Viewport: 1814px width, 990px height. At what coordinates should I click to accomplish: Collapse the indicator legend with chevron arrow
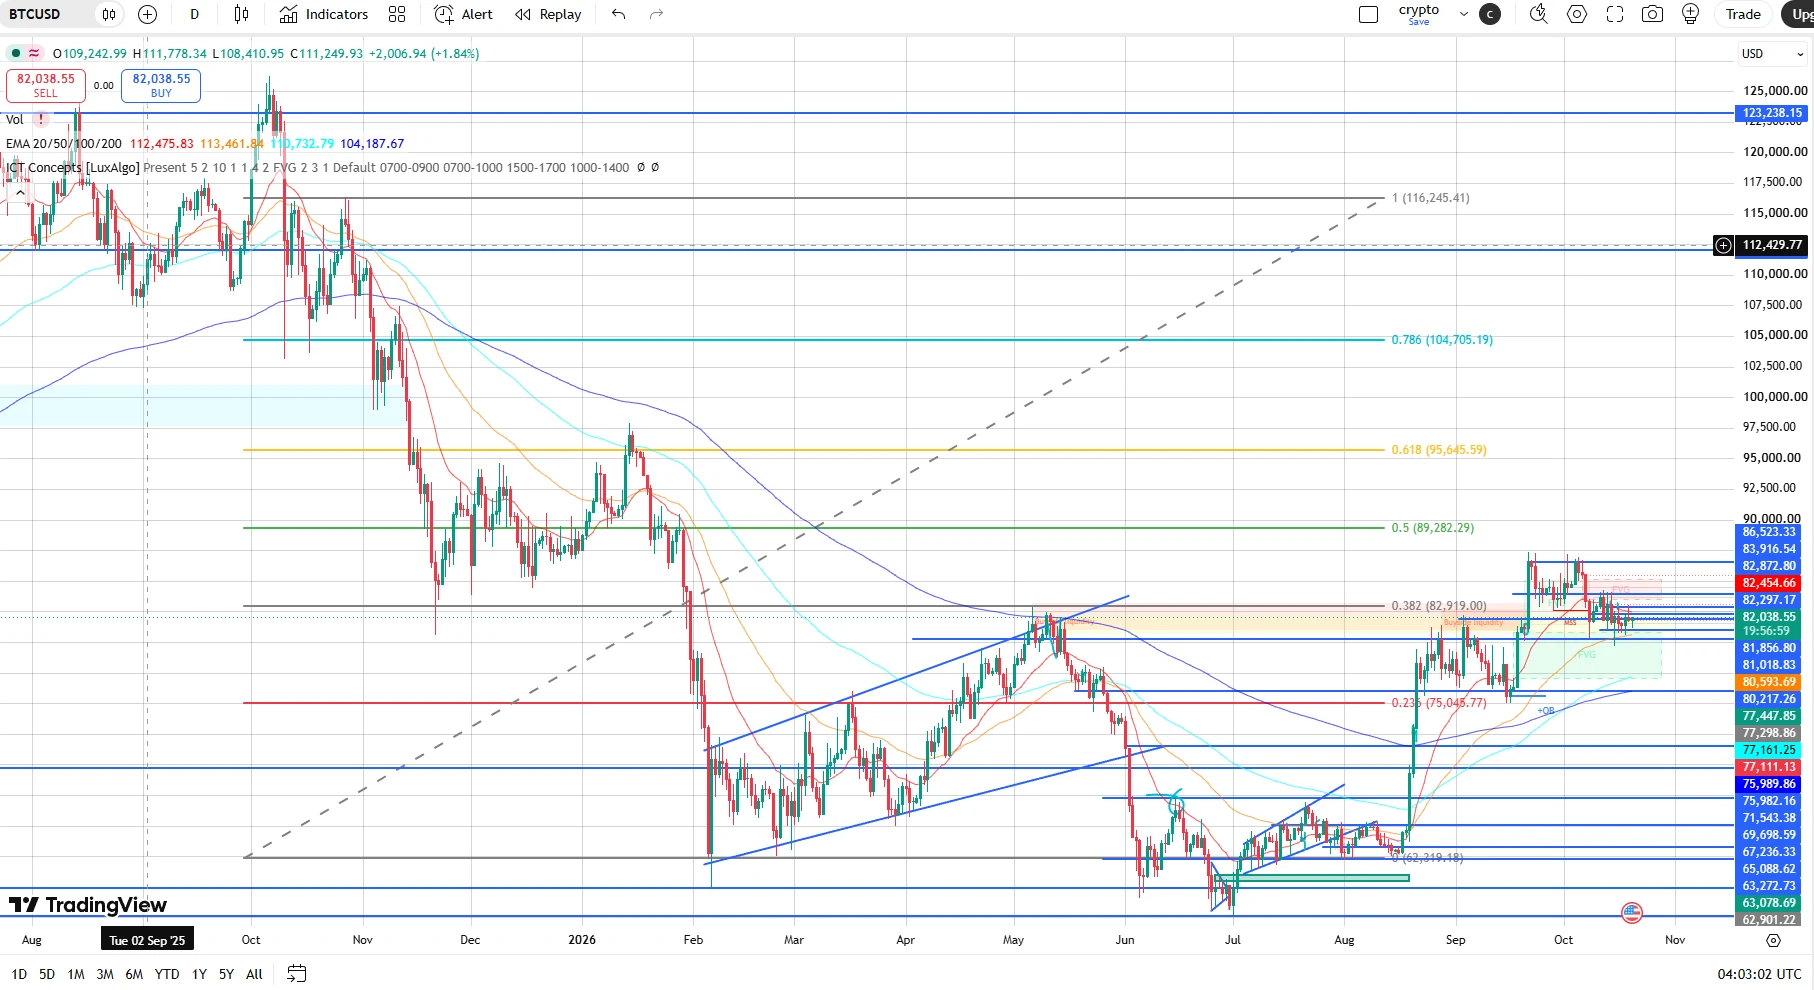[x=20, y=192]
